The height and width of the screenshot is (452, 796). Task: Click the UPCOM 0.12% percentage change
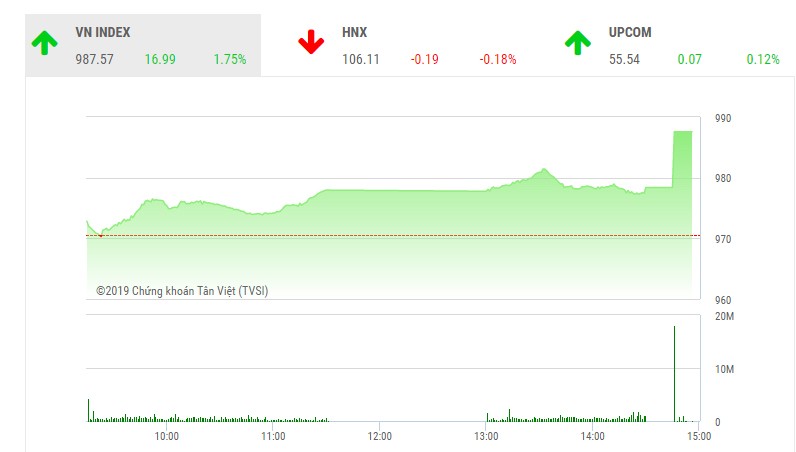point(762,59)
